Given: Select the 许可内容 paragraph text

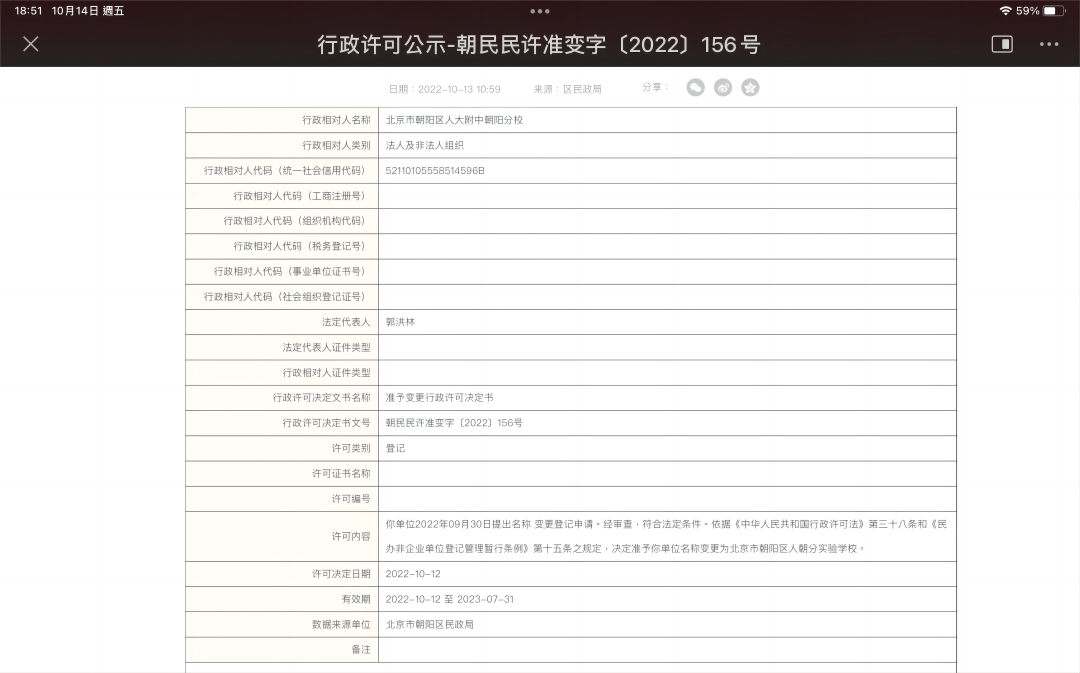Looking at the screenshot, I should [x=666, y=537].
